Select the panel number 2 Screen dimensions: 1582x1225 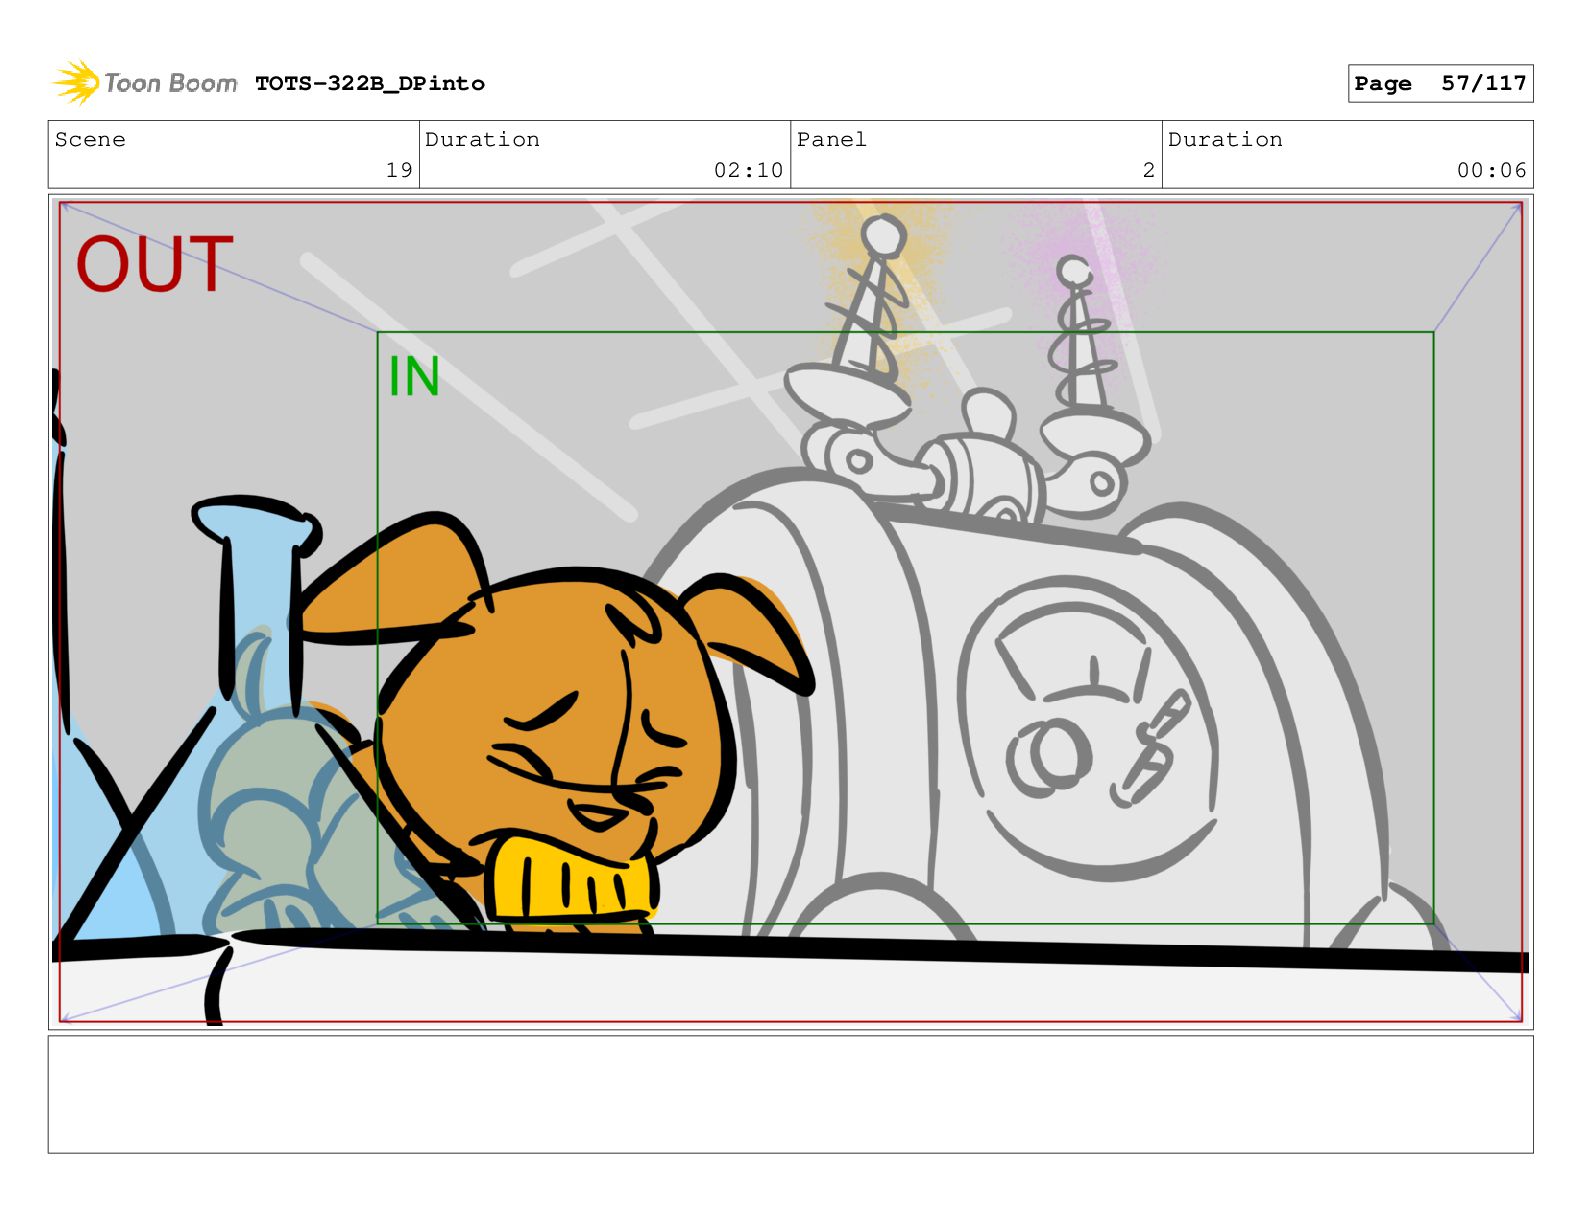tap(1149, 170)
